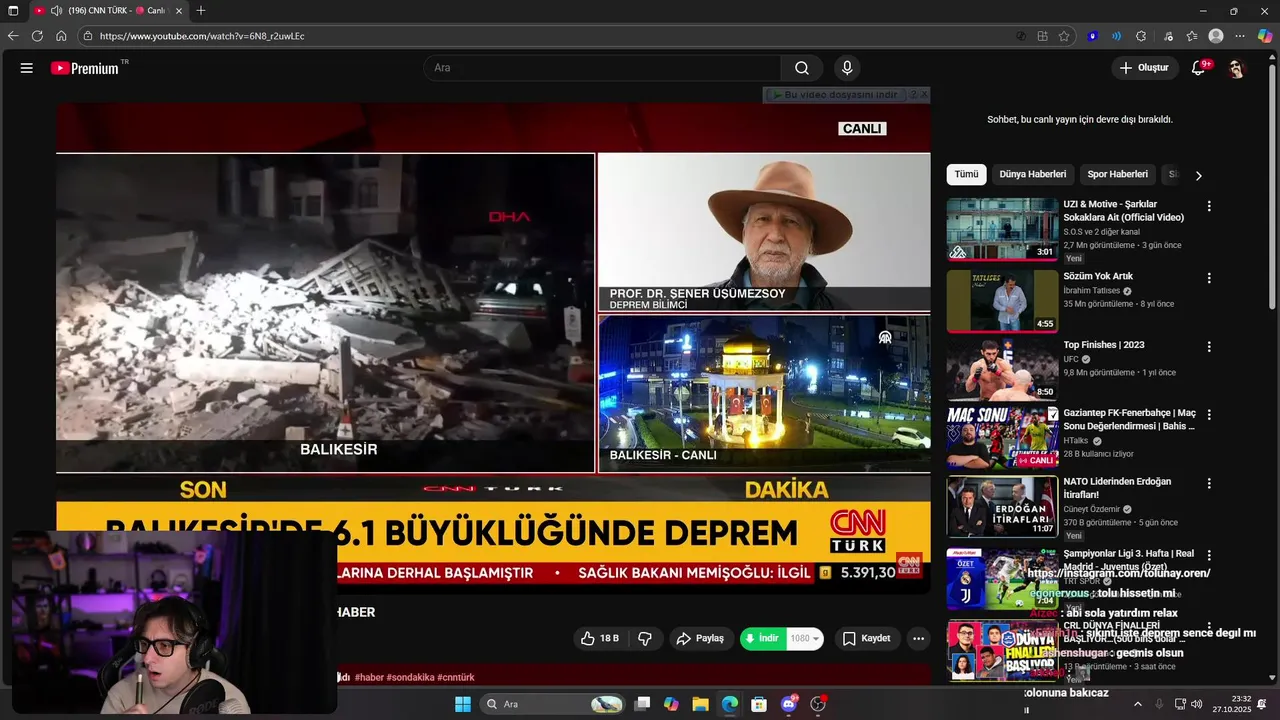
Task: Open options for Gaziantep FK-Fenerbahçe video
Action: tap(1209, 415)
